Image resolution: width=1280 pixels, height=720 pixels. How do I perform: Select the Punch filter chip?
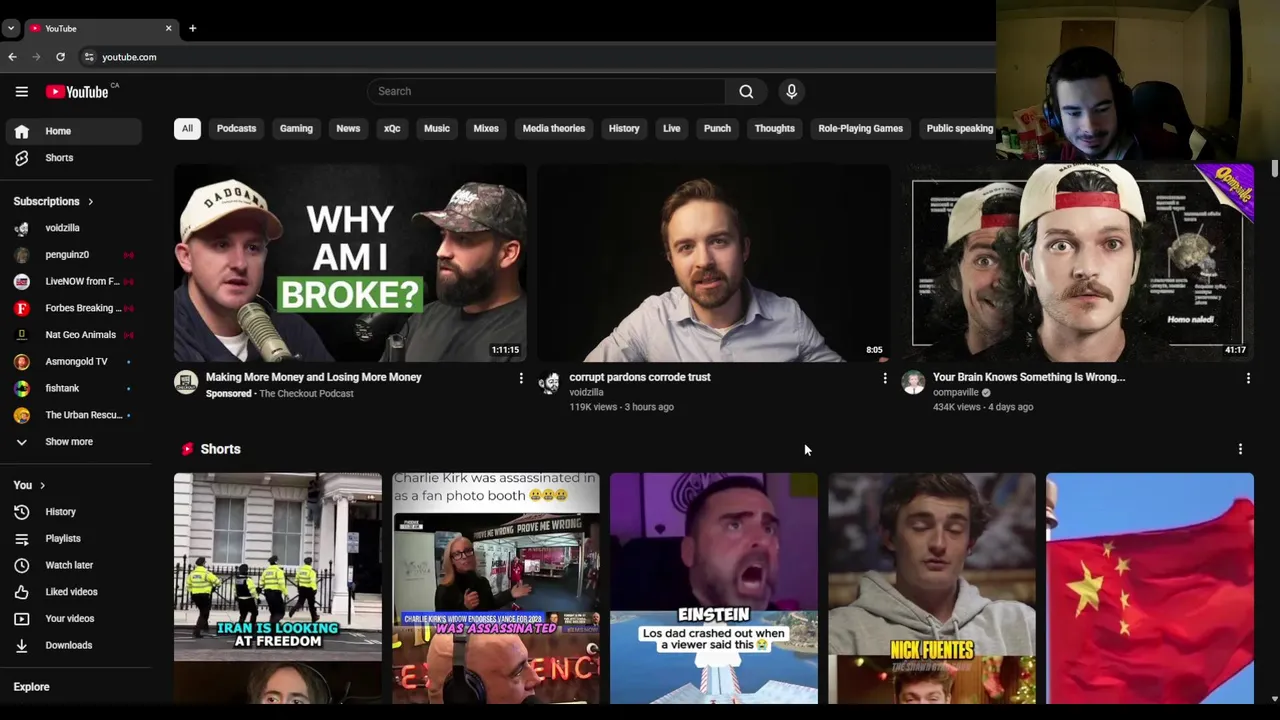pyautogui.click(x=717, y=128)
